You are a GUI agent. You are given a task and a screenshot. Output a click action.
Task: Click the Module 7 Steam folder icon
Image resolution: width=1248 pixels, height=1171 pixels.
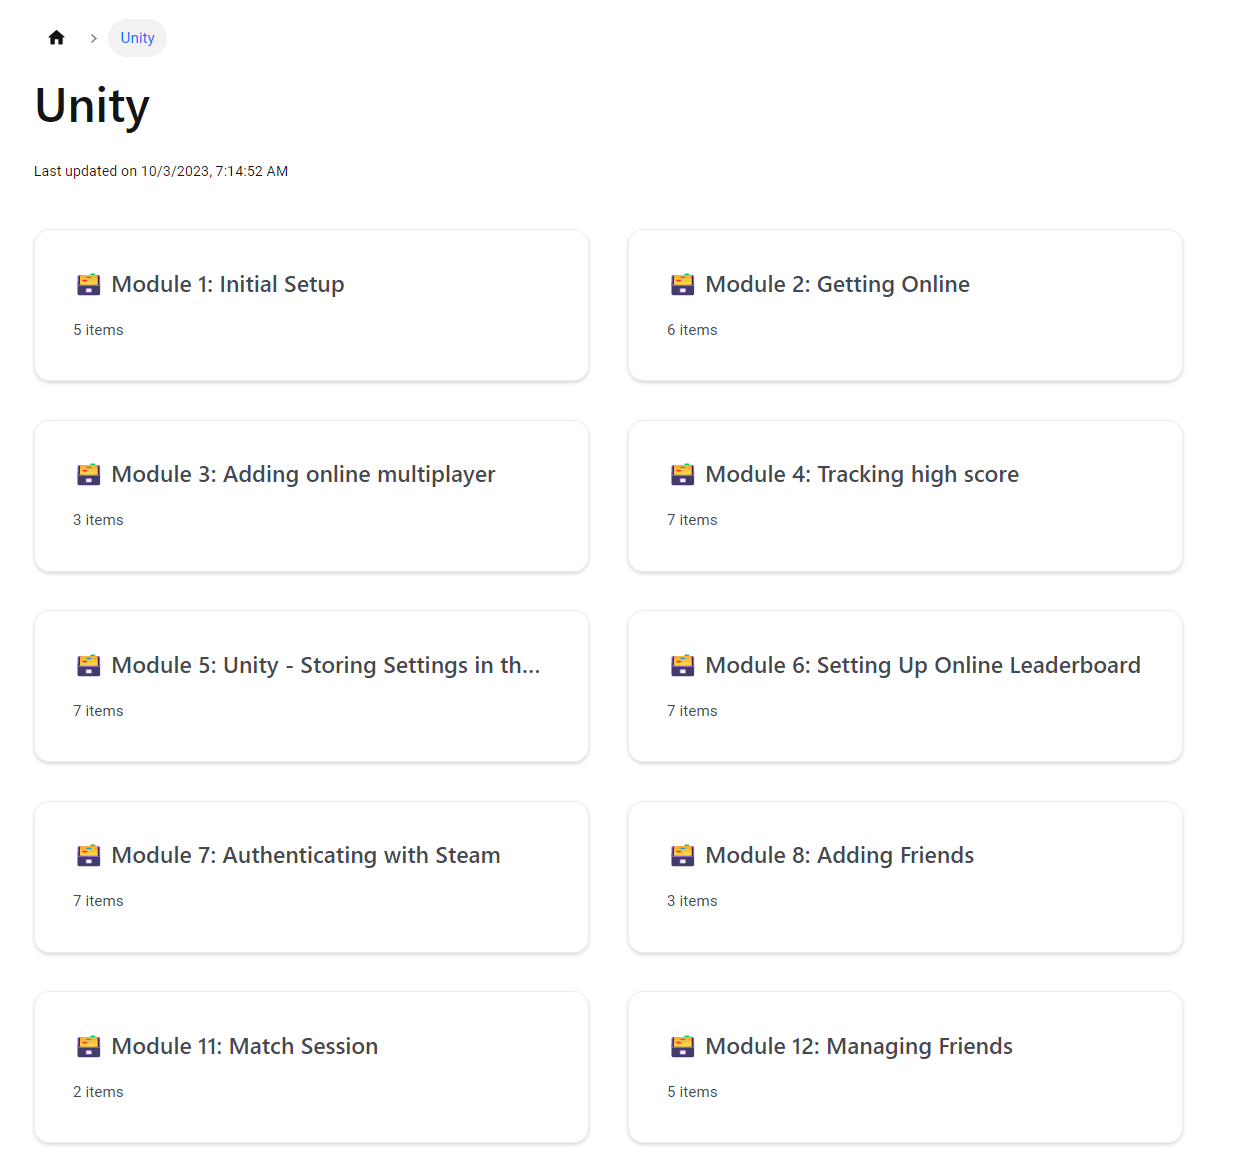[89, 856]
